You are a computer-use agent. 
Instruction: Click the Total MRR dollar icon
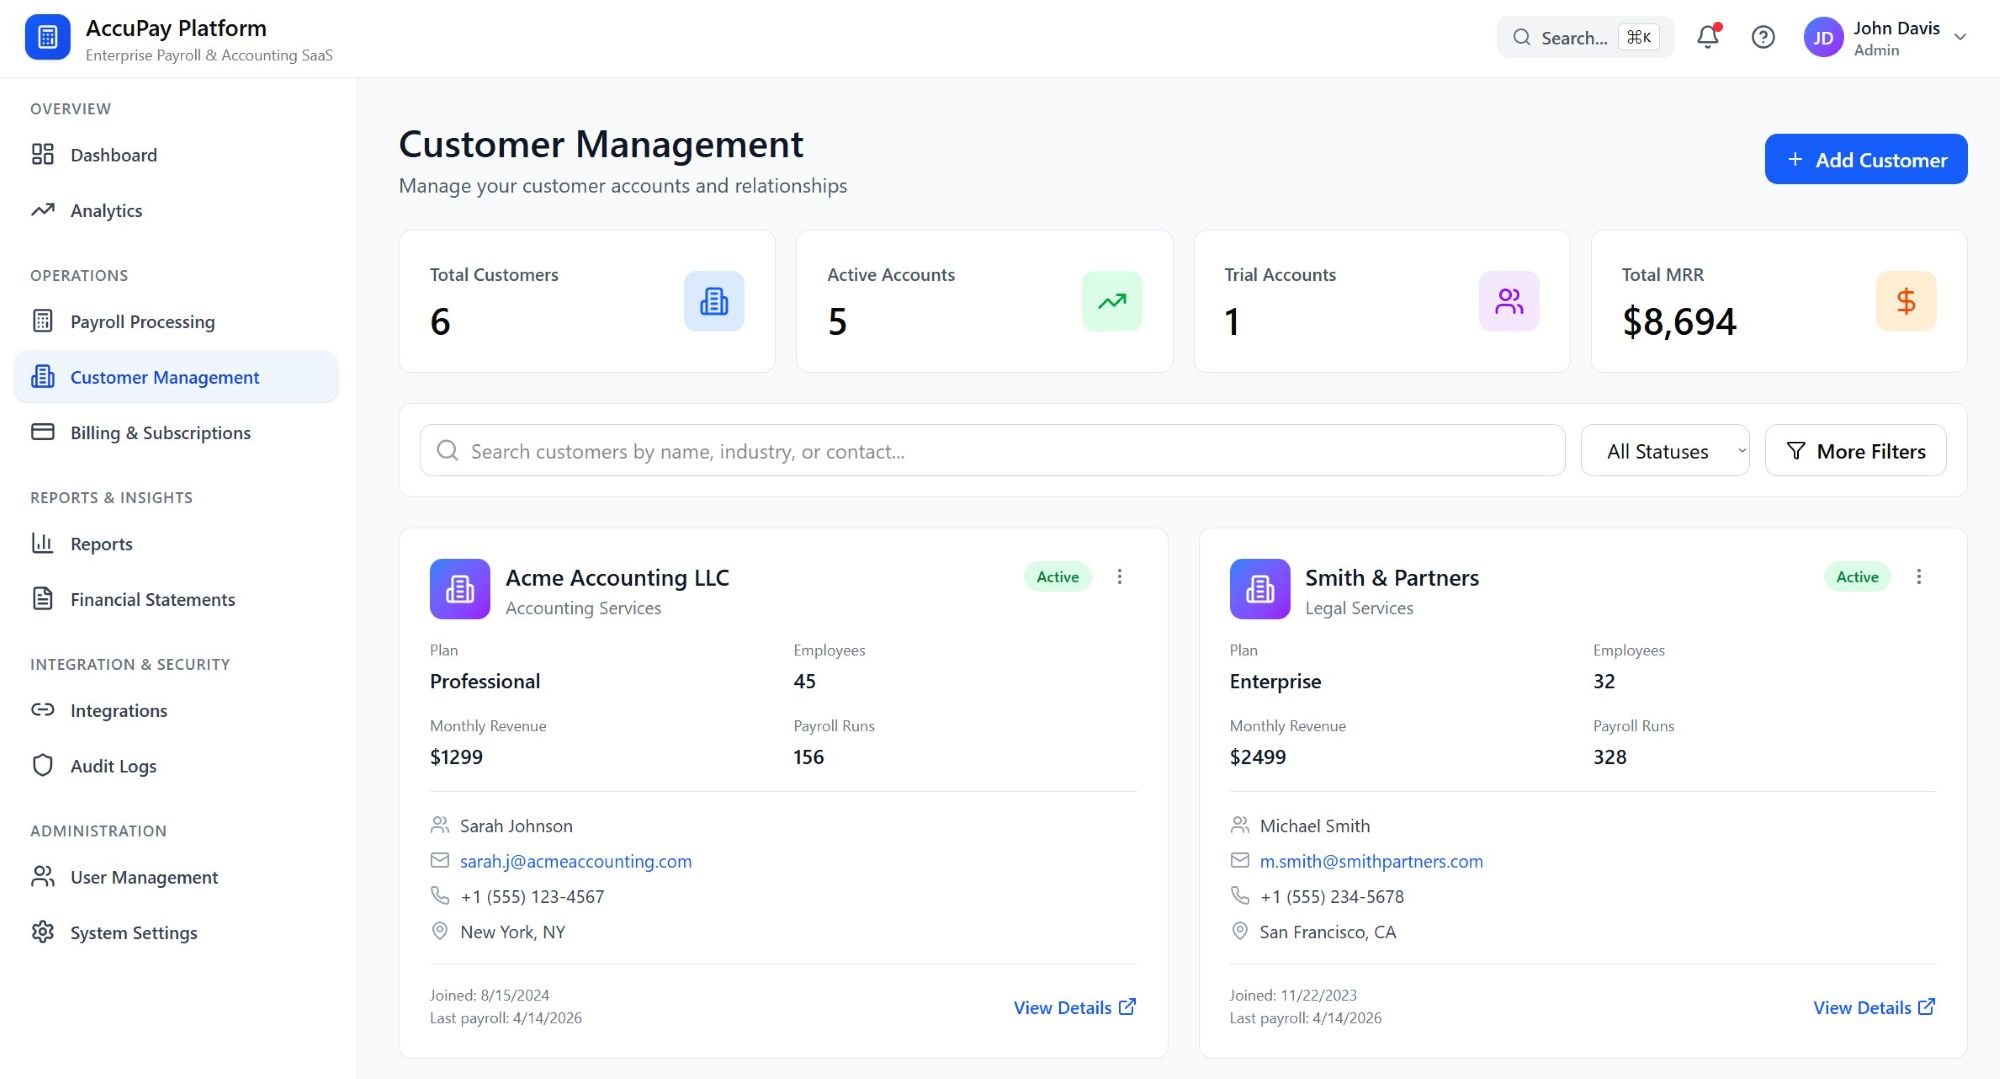[x=1906, y=301]
